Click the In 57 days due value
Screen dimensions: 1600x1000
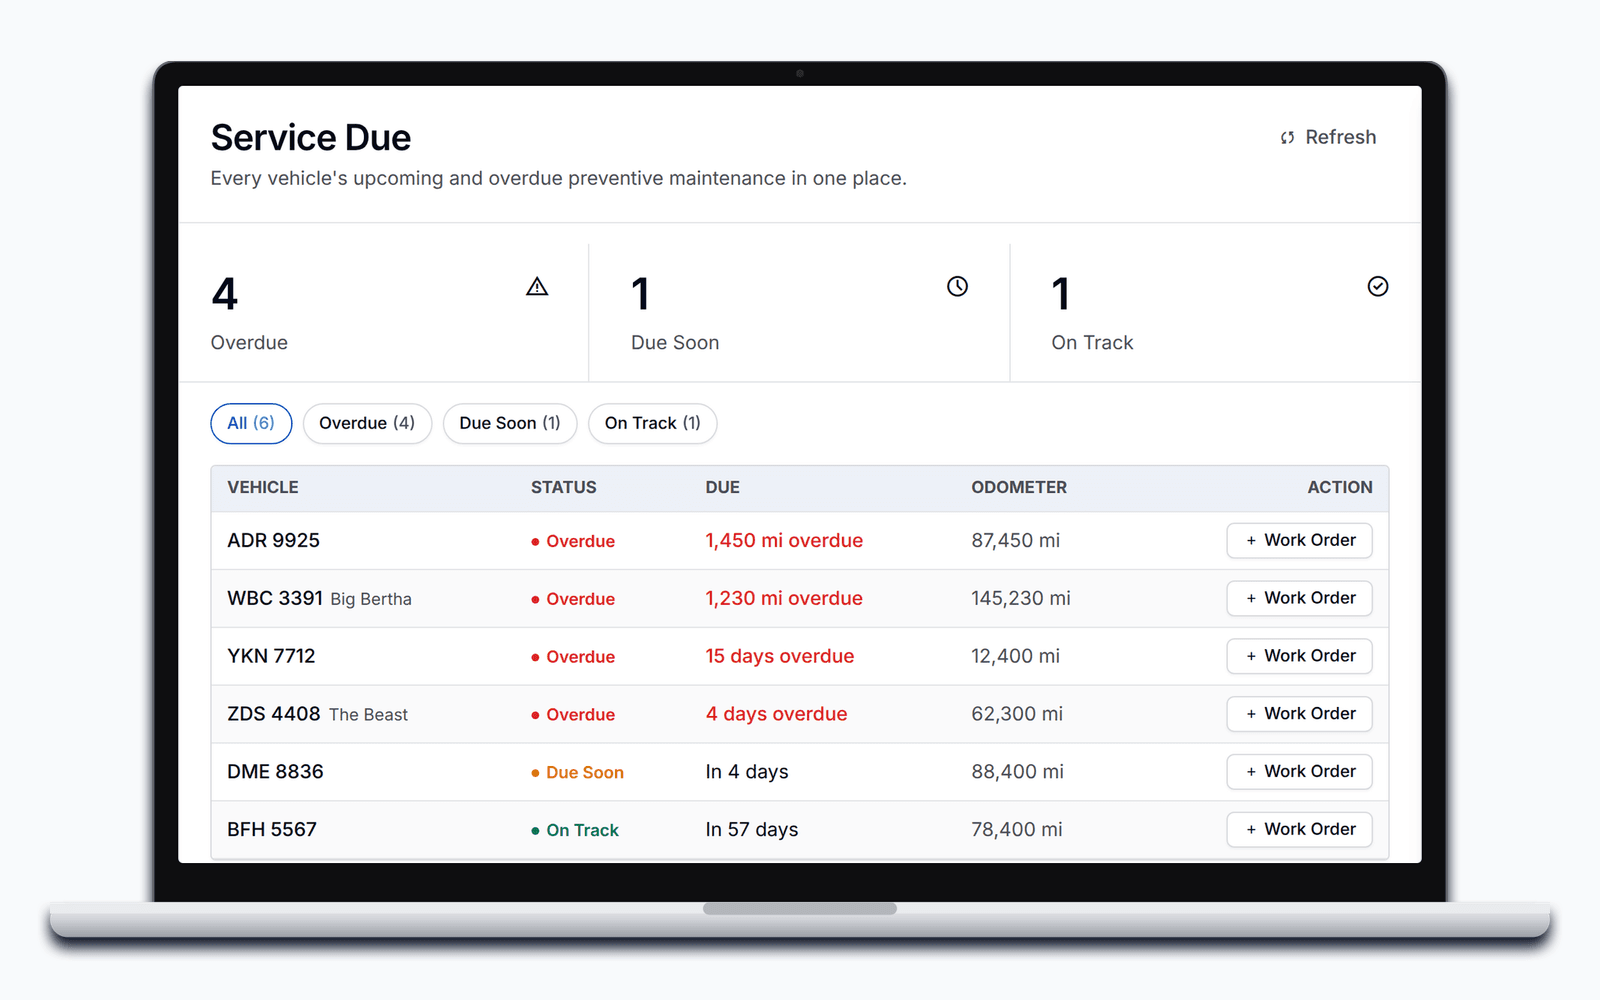pos(752,830)
